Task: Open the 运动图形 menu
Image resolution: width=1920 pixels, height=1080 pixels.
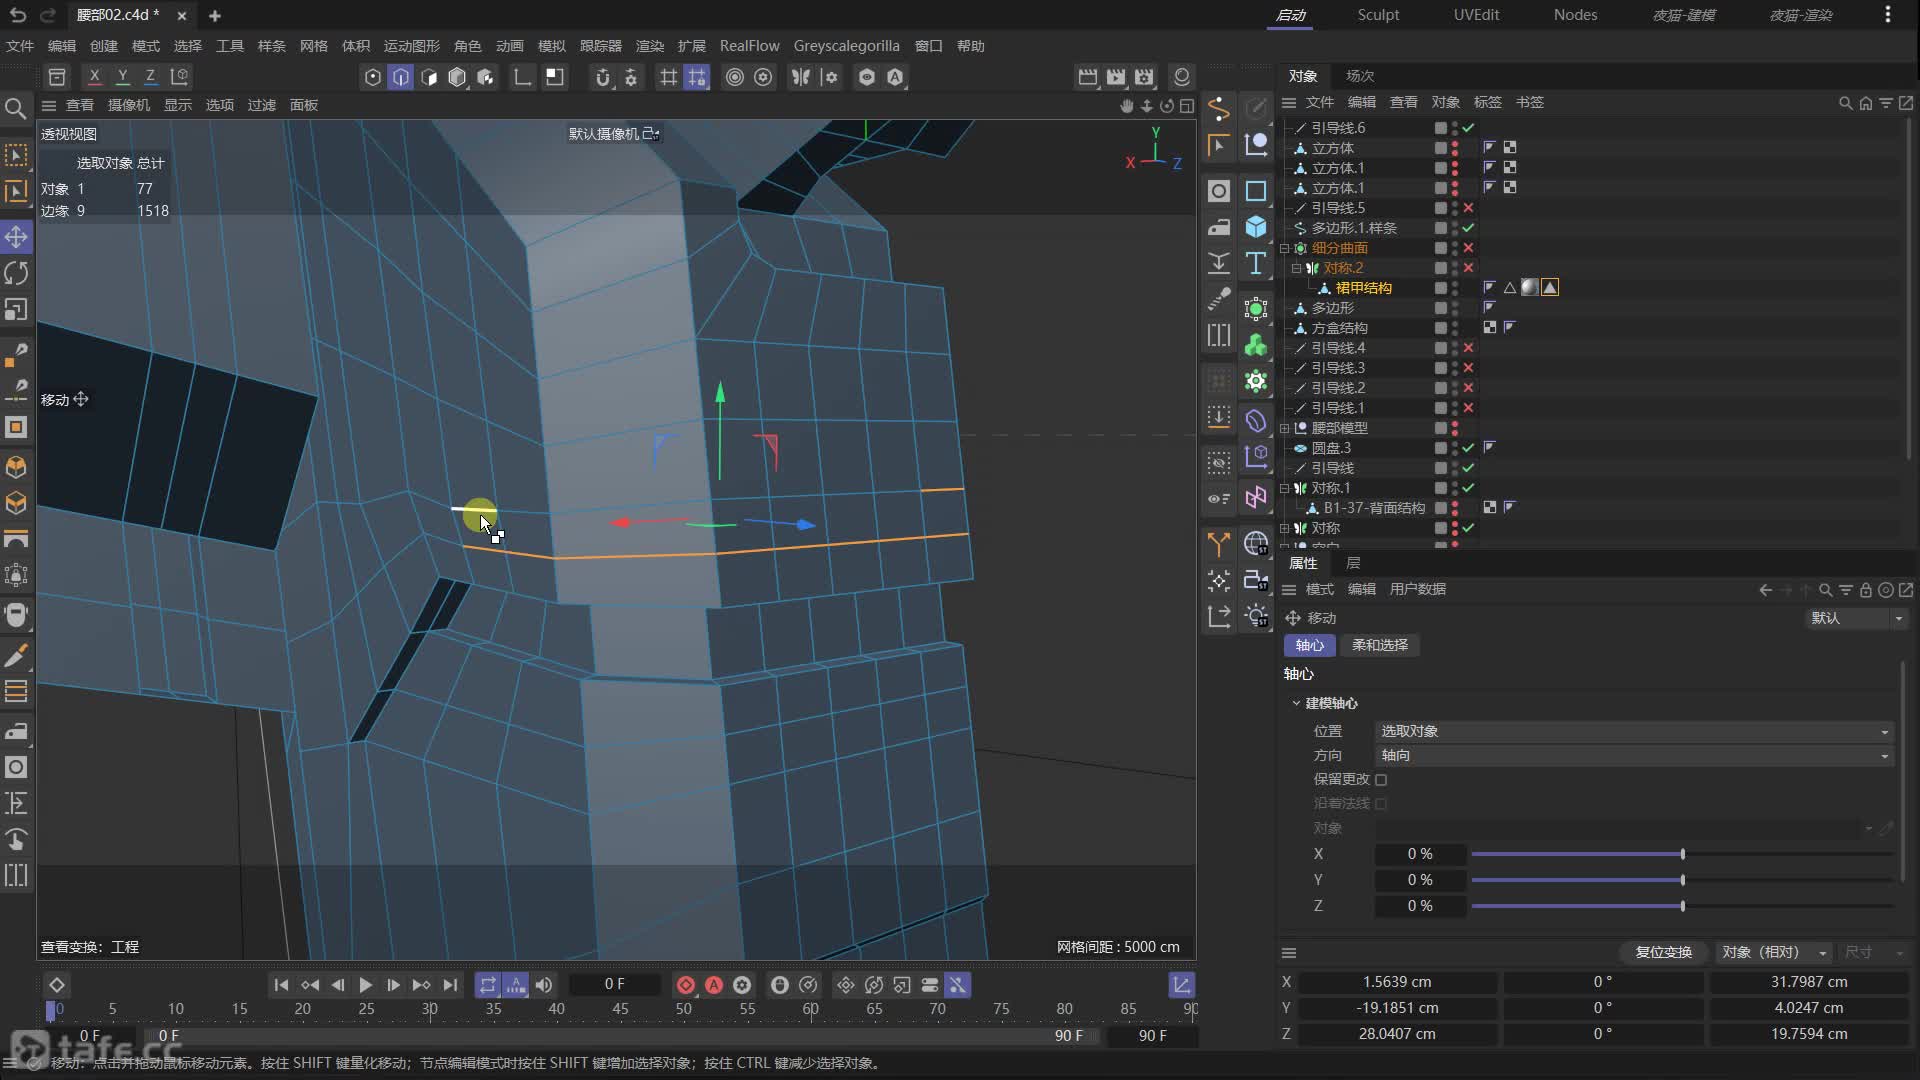Action: [412, 46]
